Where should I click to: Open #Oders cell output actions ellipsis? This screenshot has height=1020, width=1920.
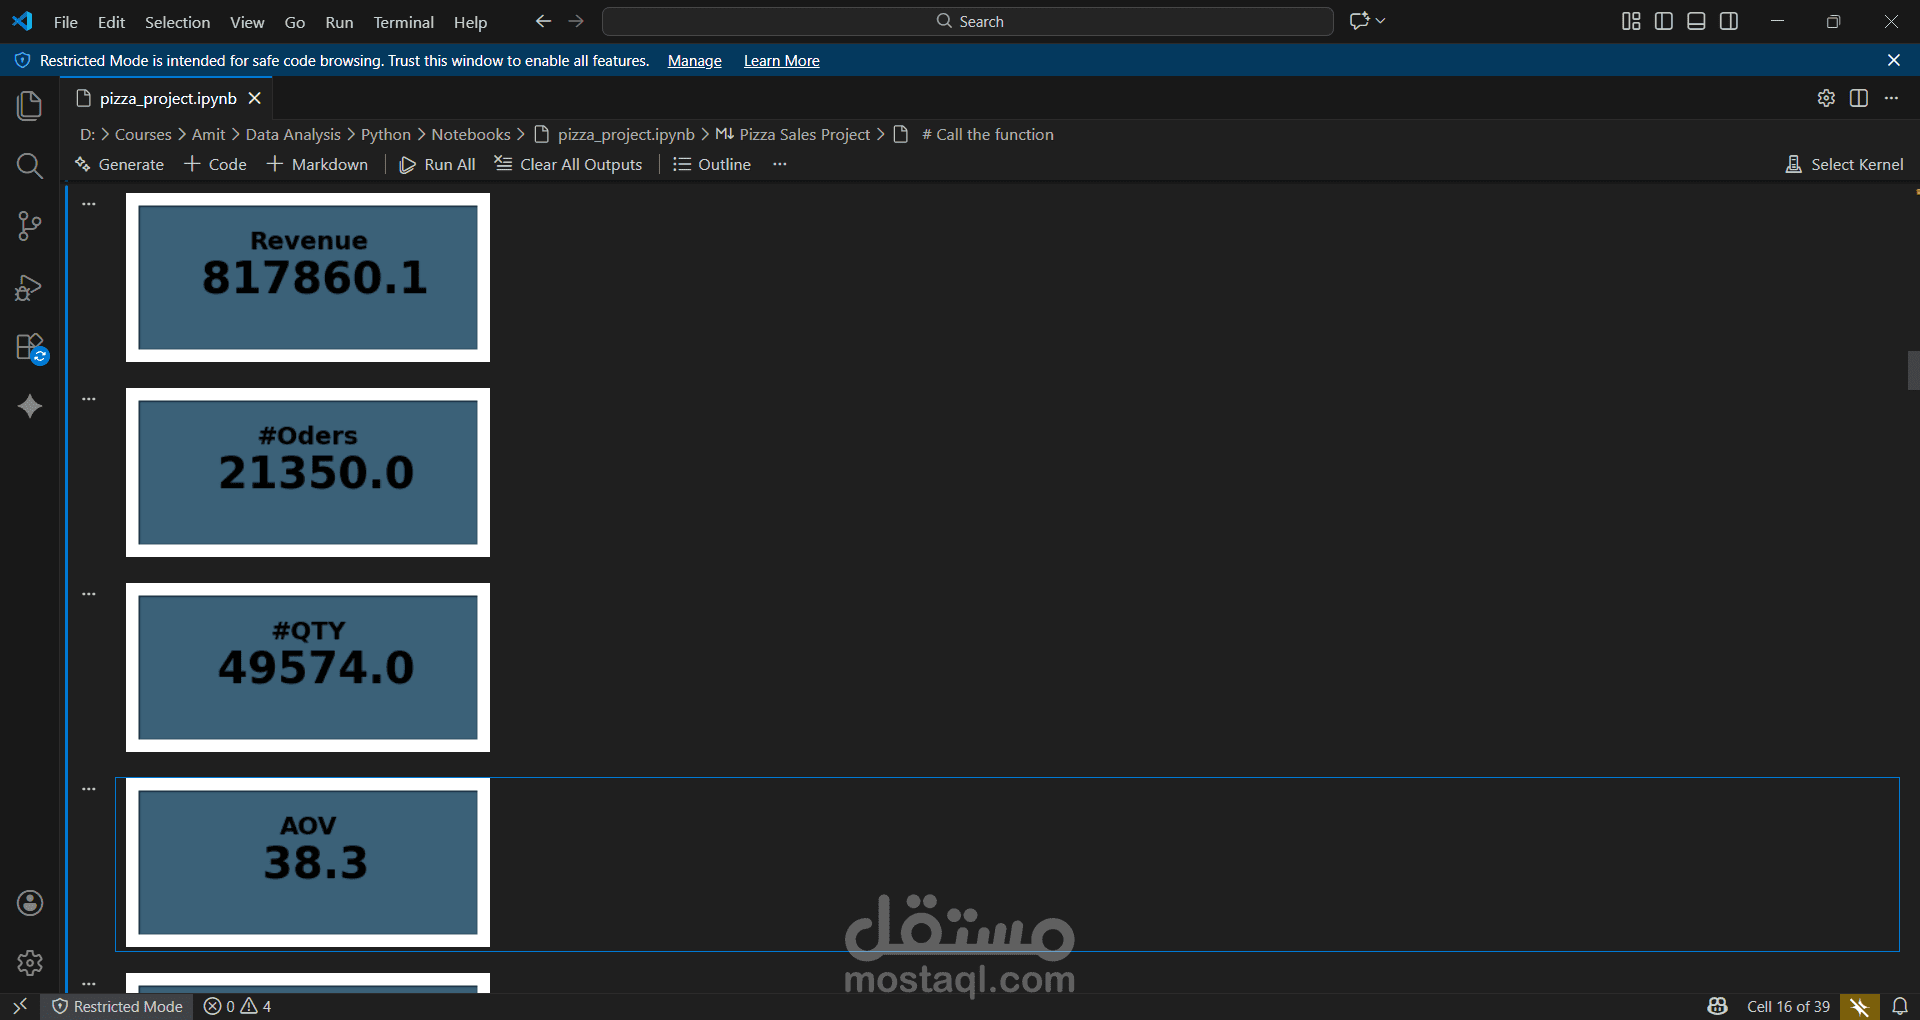(89, 399)
